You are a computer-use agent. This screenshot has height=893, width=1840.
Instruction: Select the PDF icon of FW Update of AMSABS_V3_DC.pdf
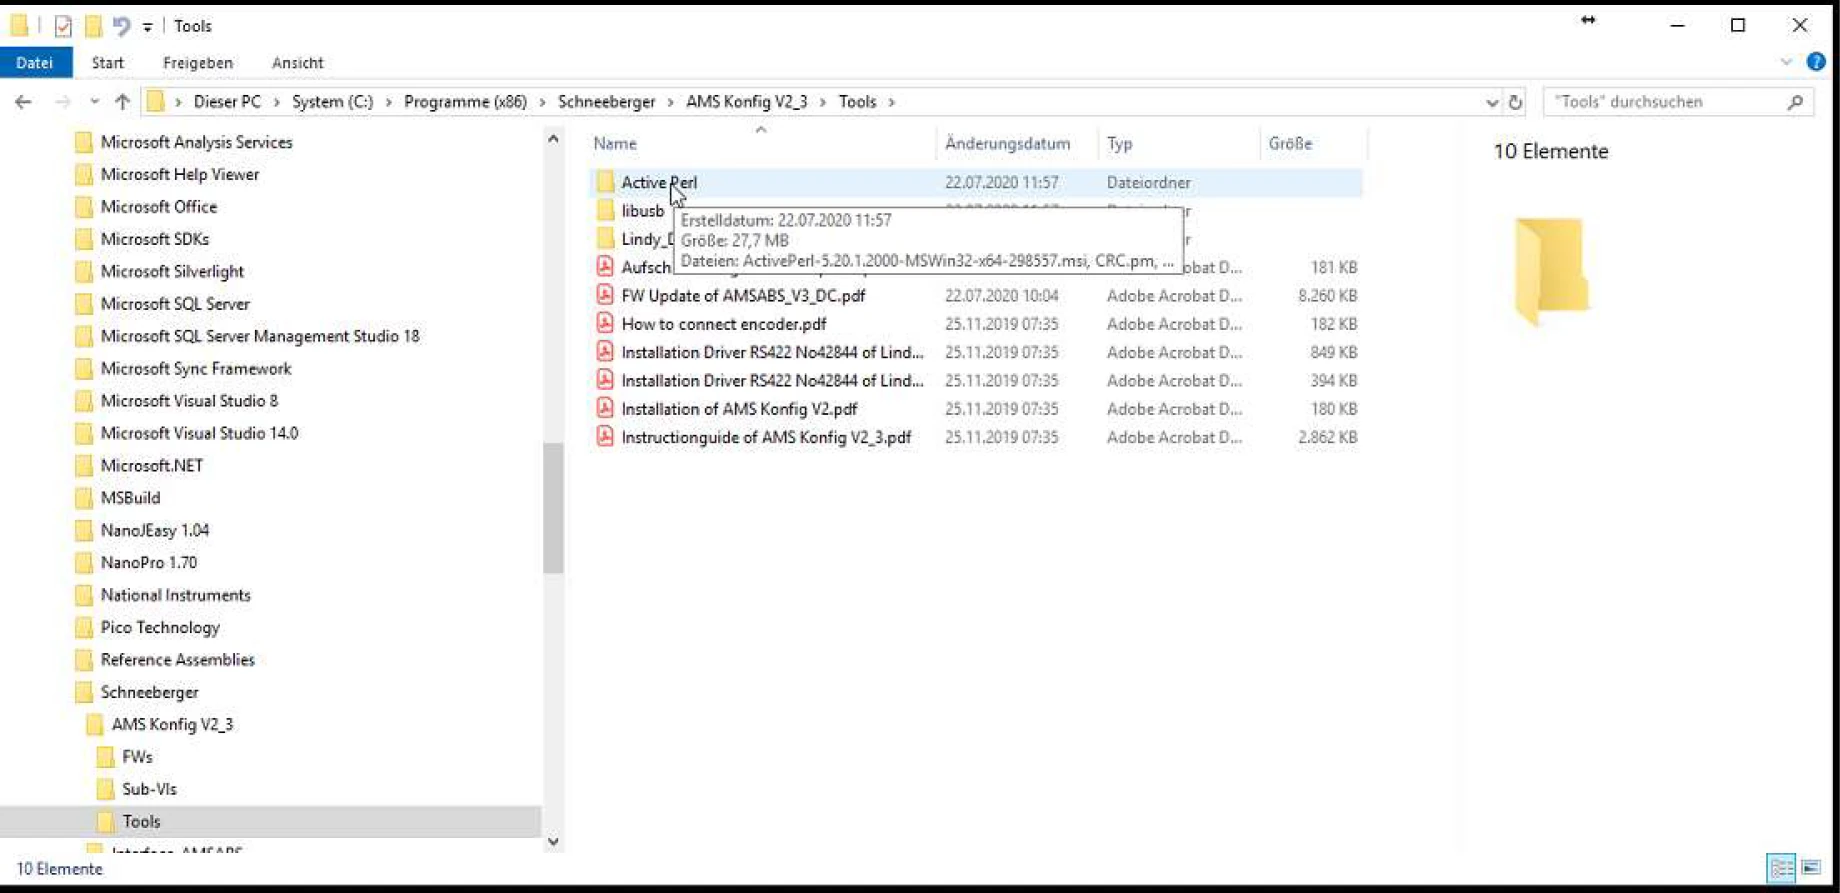605,295
